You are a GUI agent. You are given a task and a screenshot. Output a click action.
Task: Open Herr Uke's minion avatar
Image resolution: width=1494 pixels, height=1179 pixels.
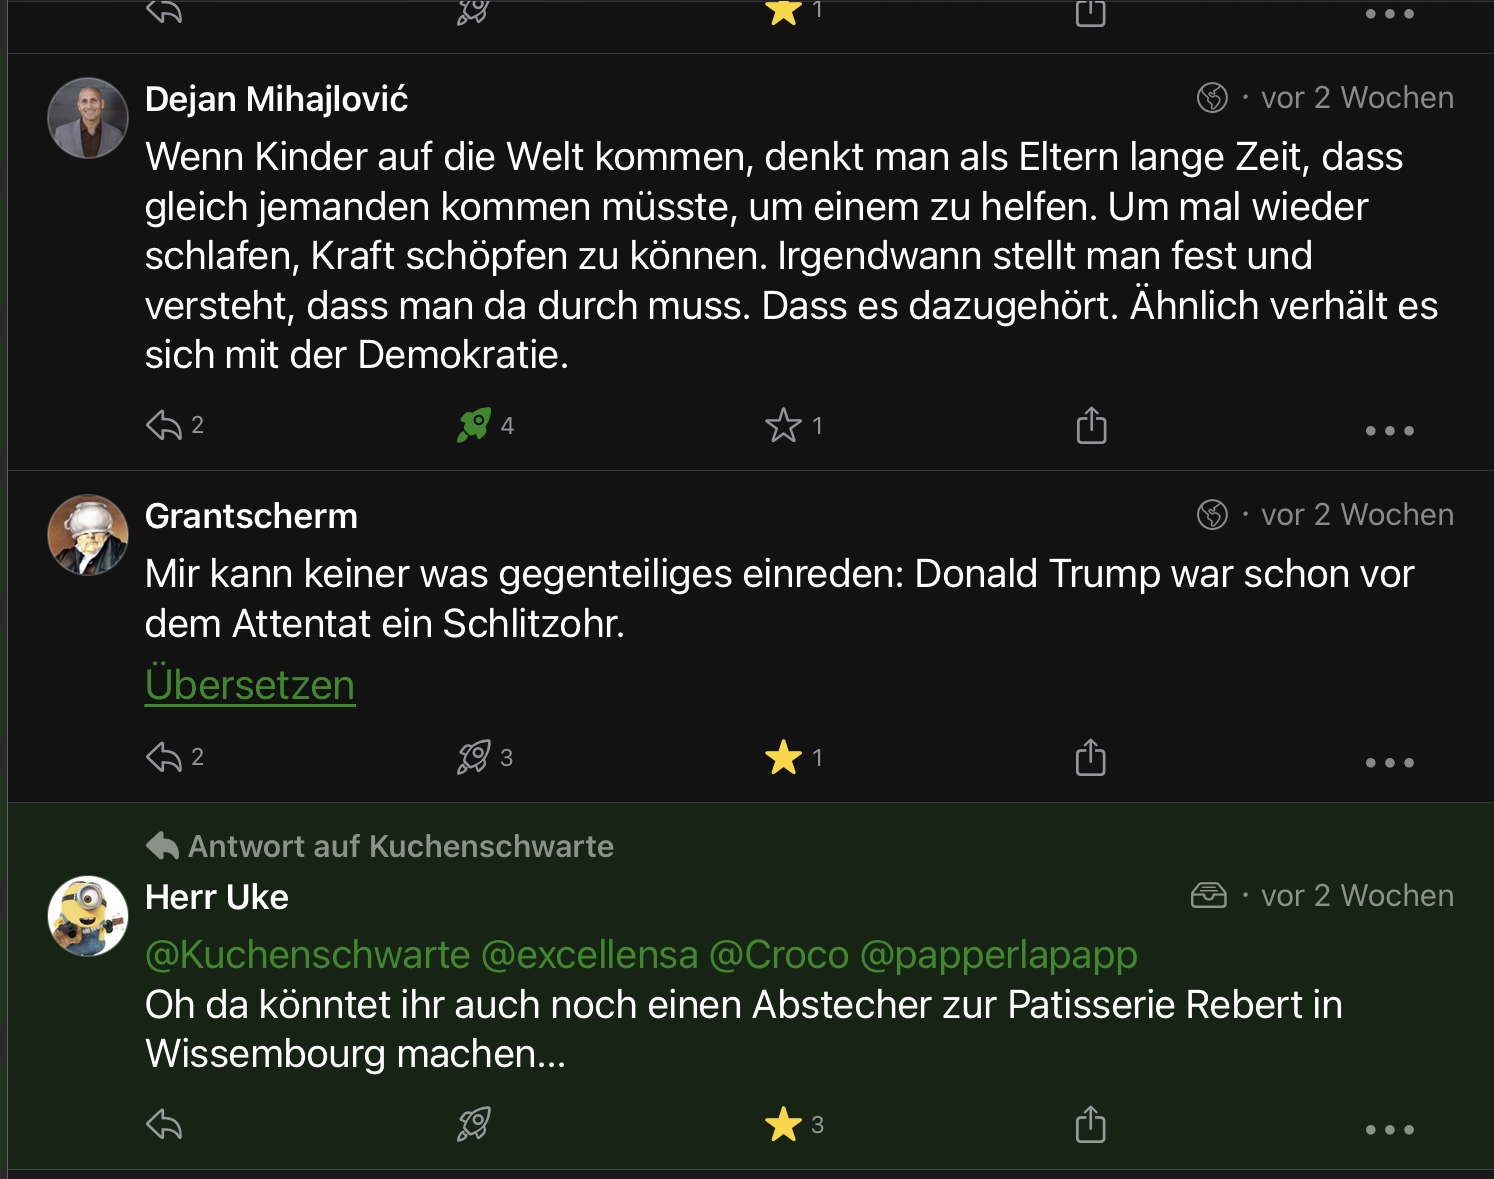click(x=88, y=916)
